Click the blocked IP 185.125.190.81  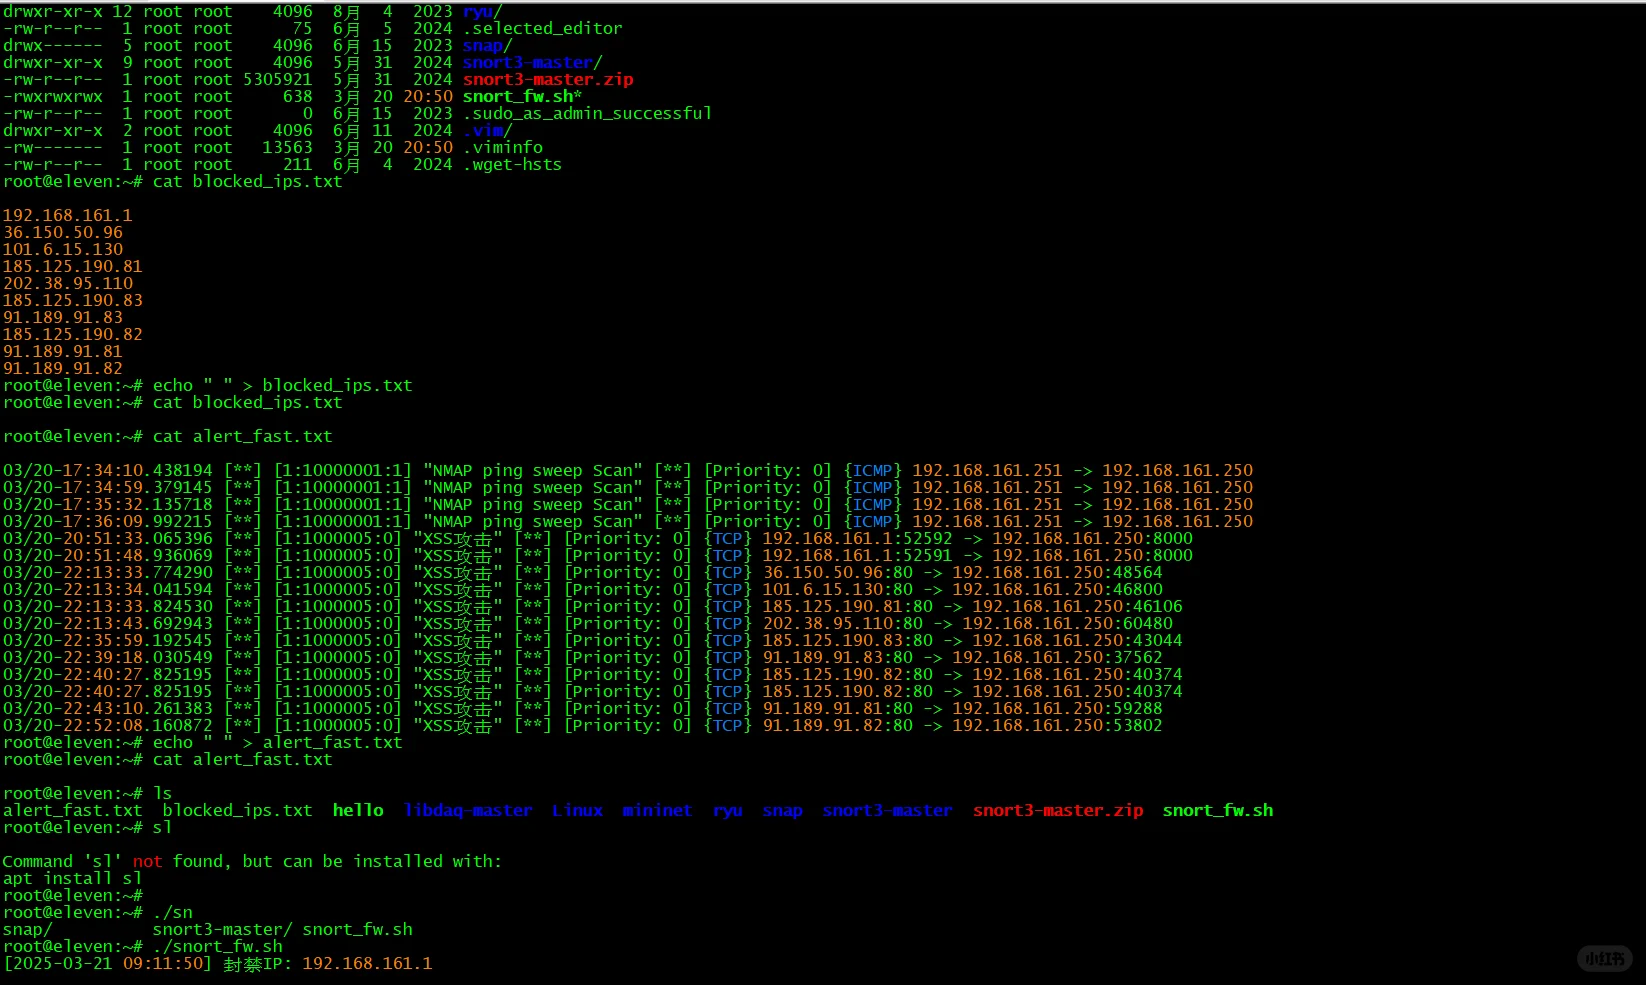click(73, 266)
